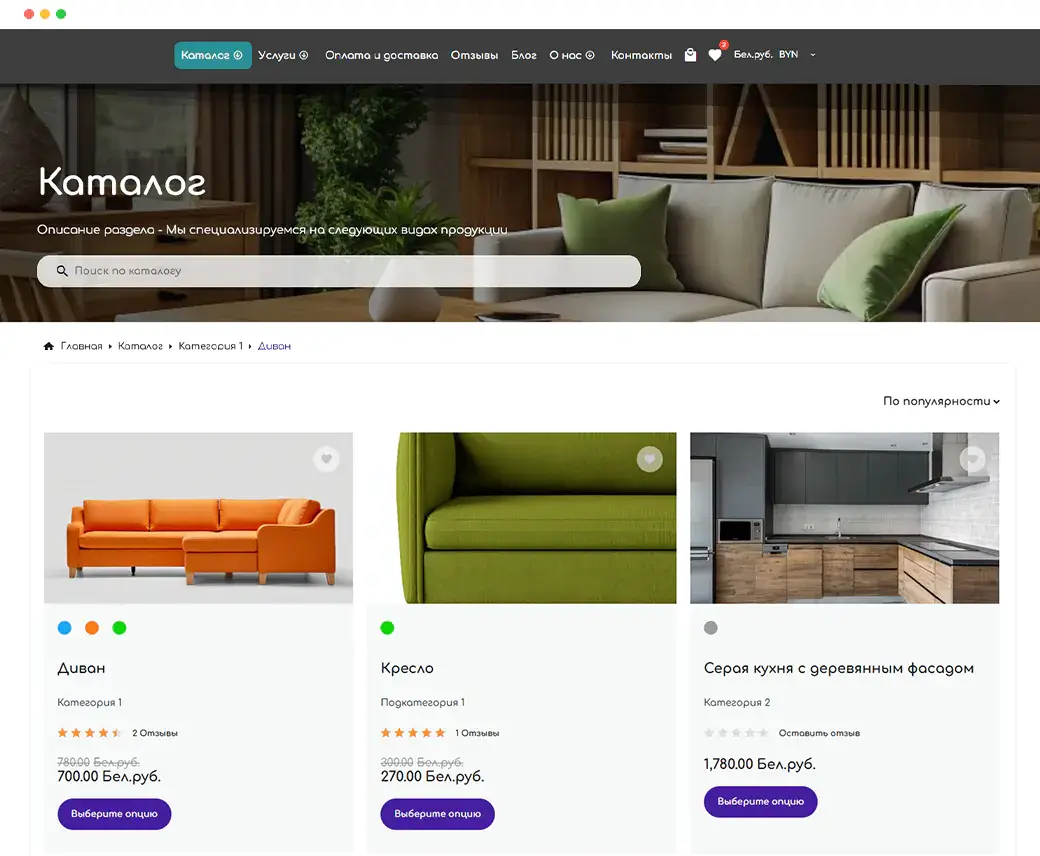1040x856 pixels.
Task: Click the search magnifier icon
Action: (x=62, y=271)
